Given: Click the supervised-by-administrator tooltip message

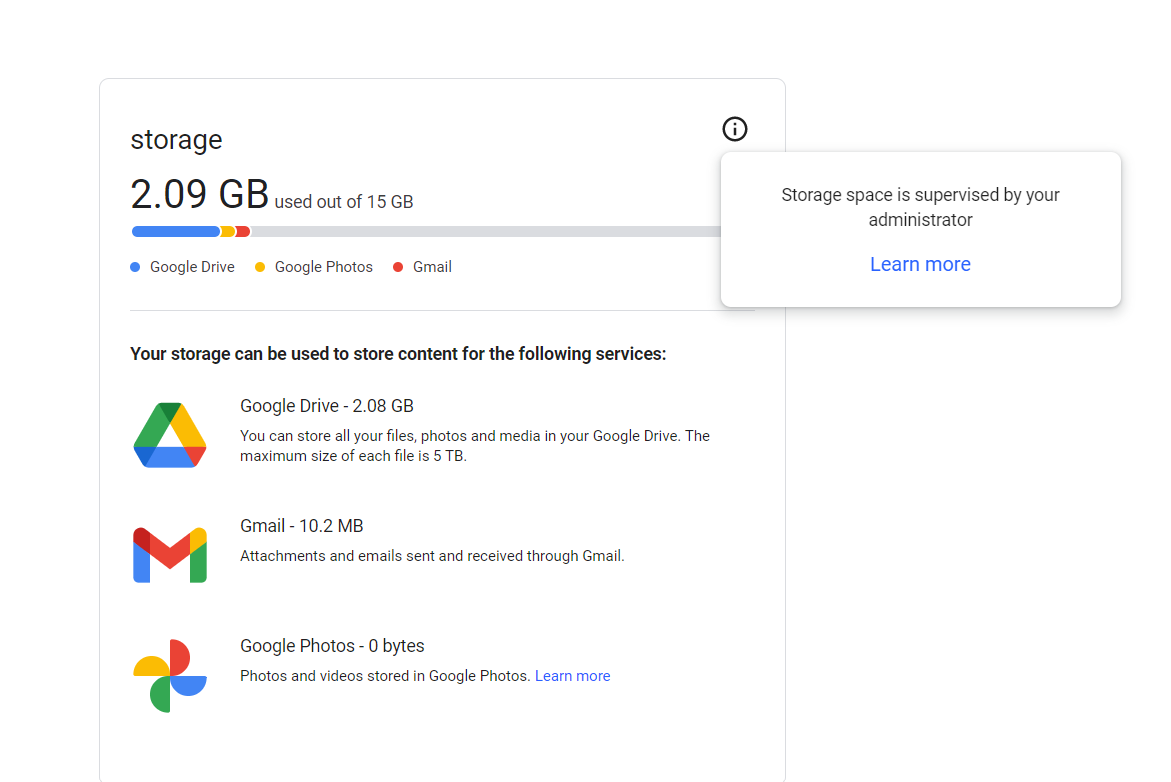Looking at the screenshot, I should pos(920,207).
